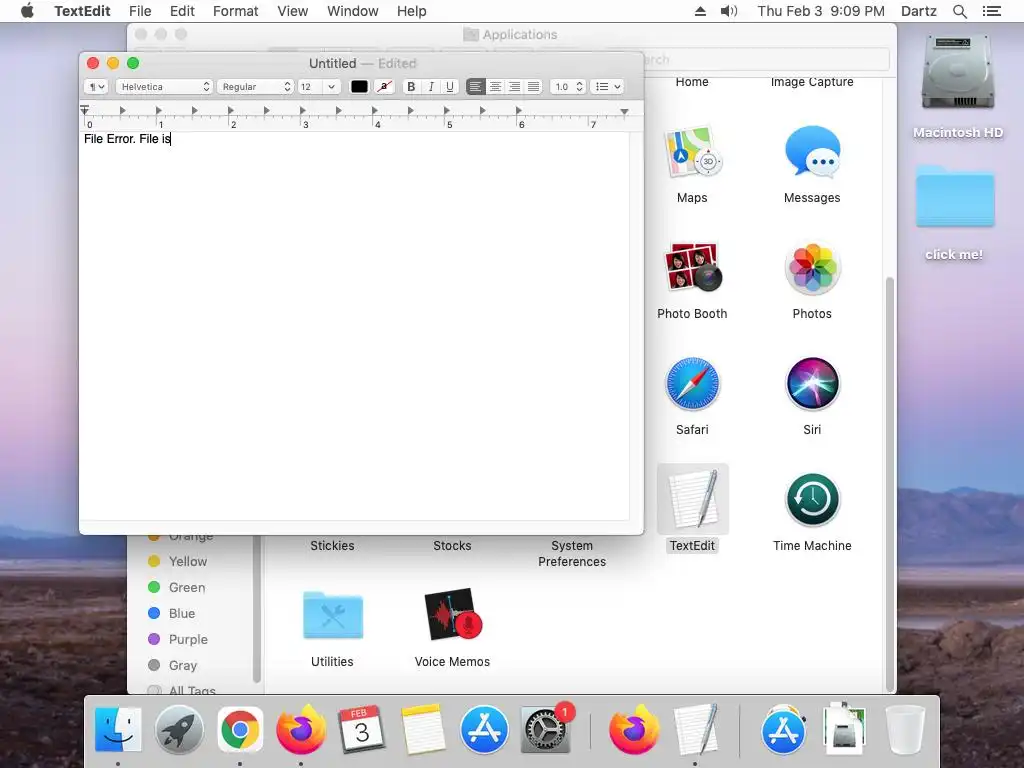Viewport: 1024px width, 768px height.
Task: Click the right margin marker on the ruler
Action: (x=624, y=112)
